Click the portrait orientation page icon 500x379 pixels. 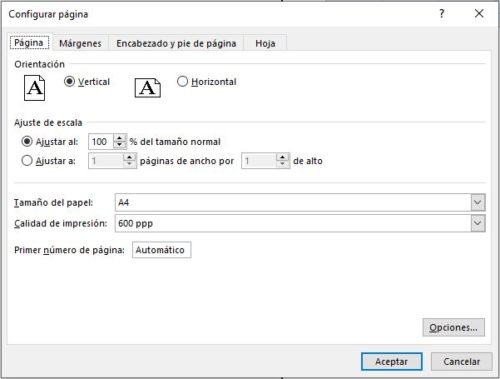click(x=34, y=88)
